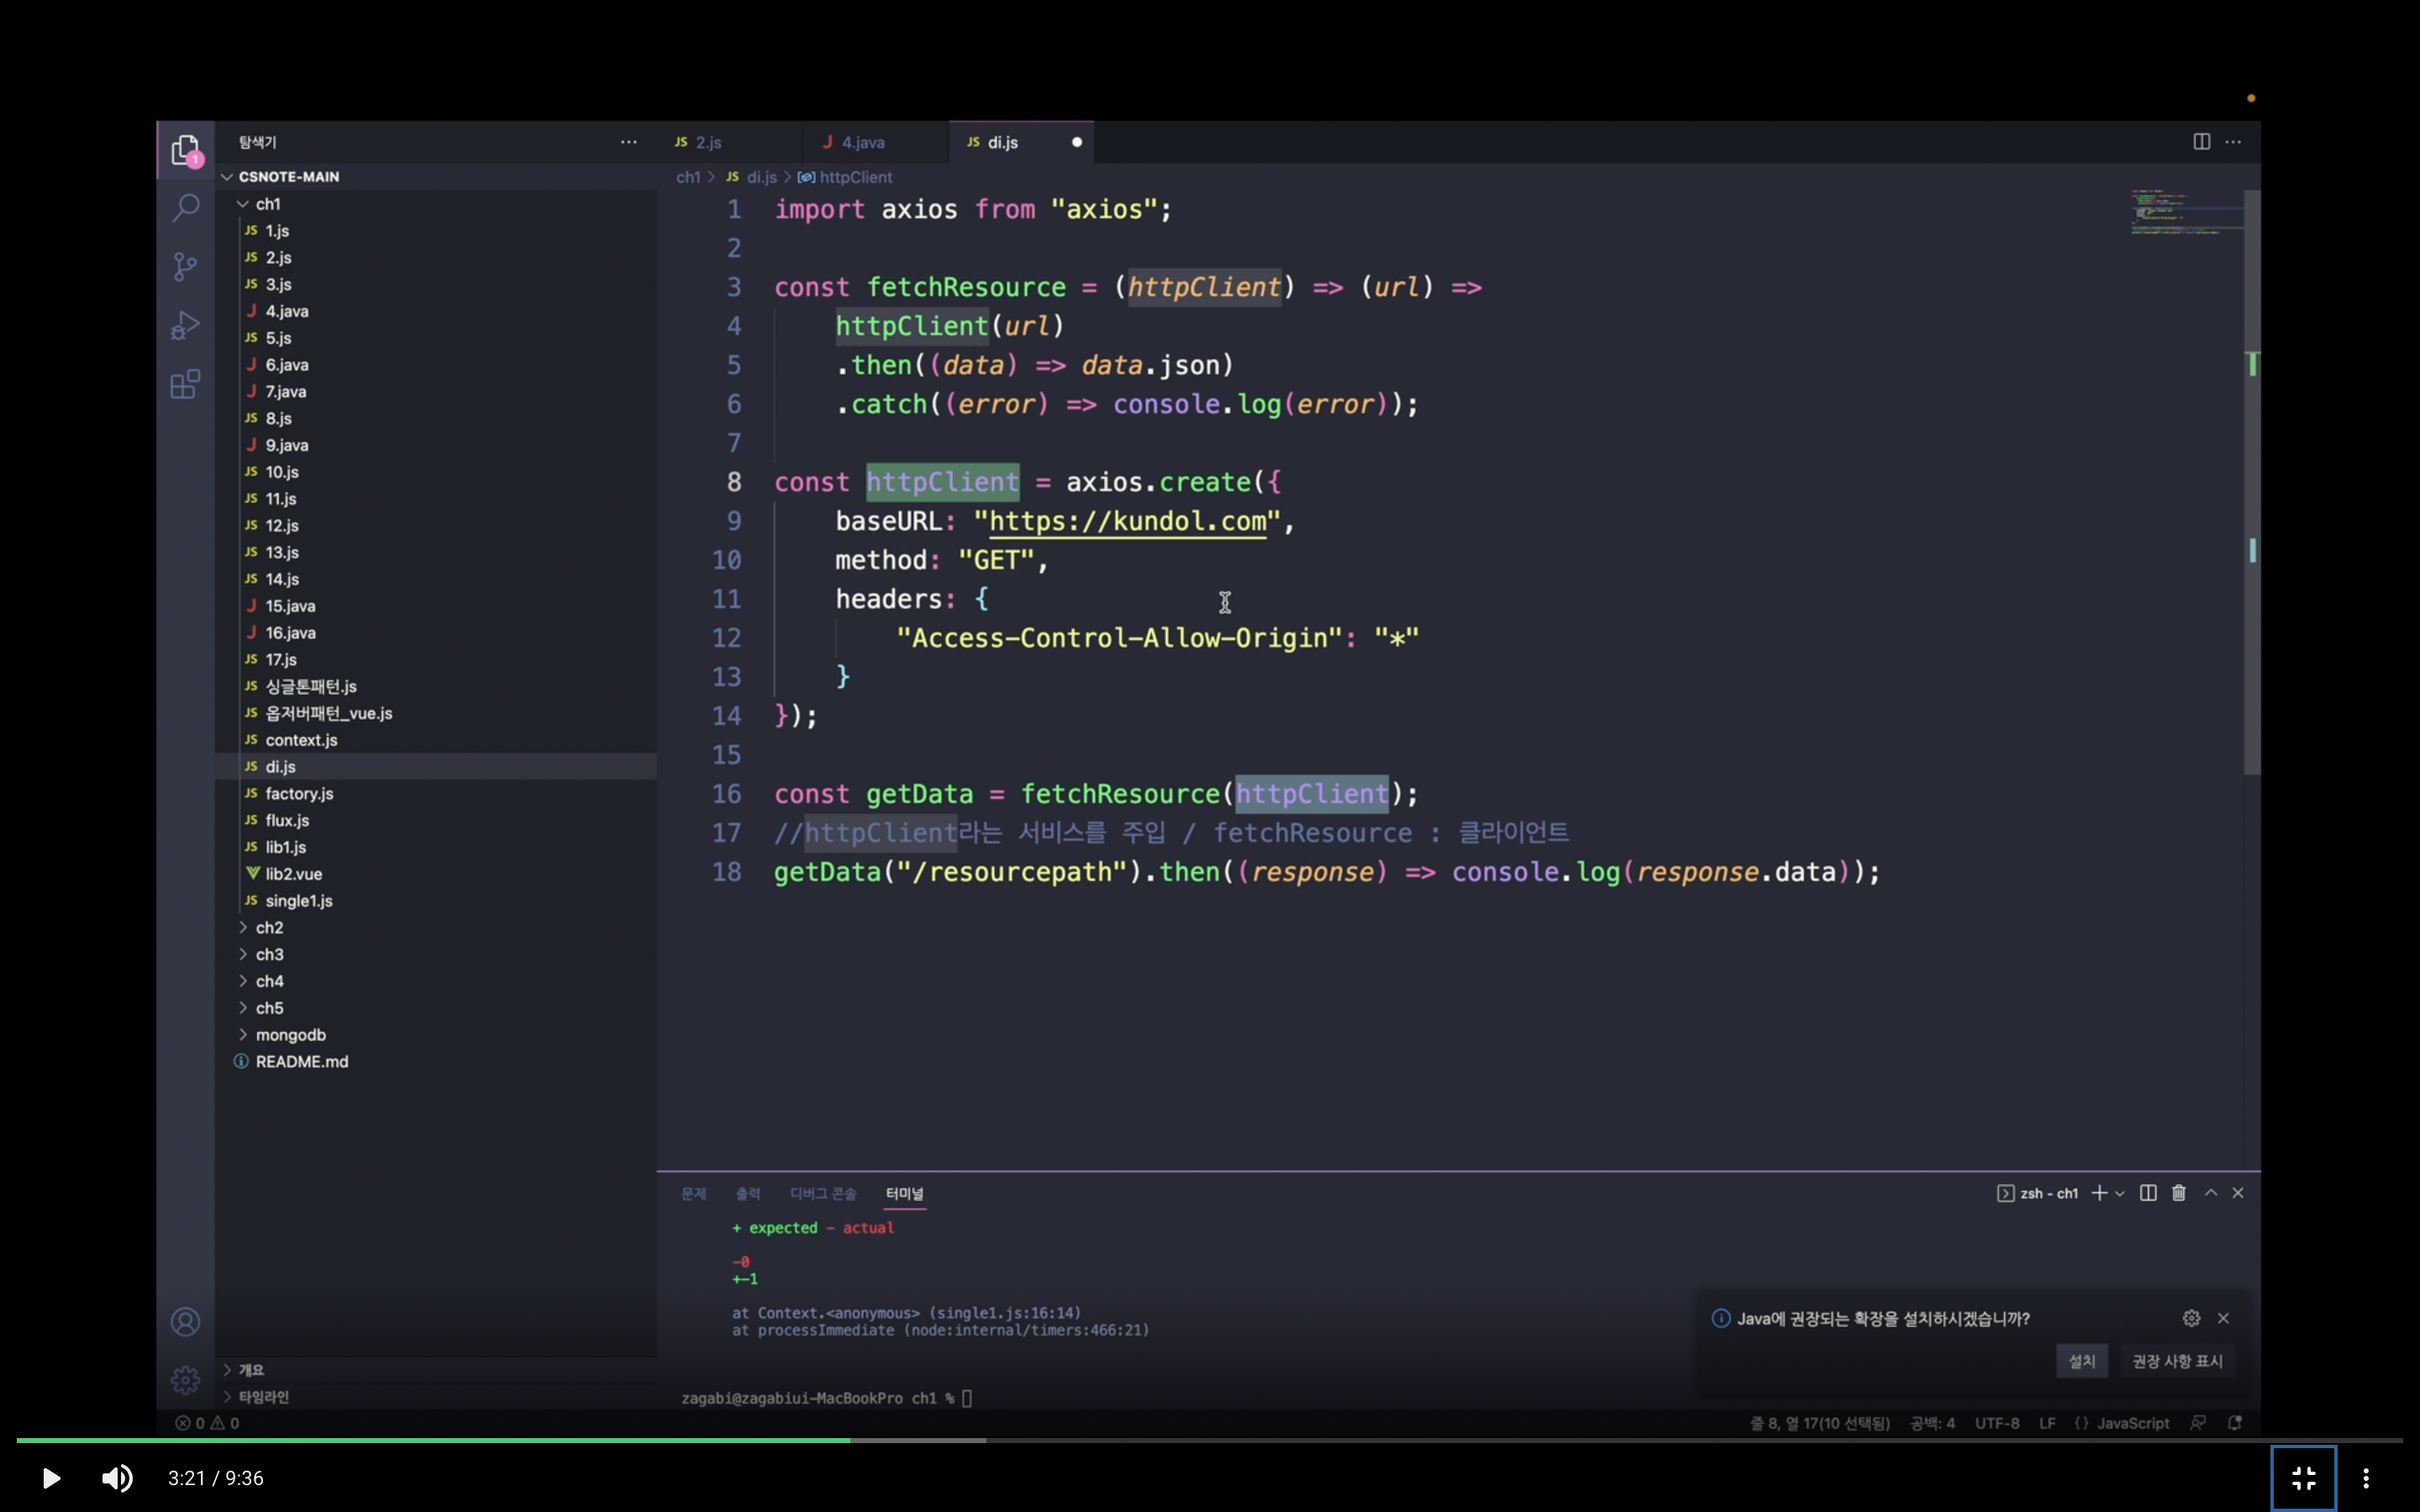The height and width of the screenshot is (1512, 2420).
Task: Open the Source Control view
Action: point(185,266)
